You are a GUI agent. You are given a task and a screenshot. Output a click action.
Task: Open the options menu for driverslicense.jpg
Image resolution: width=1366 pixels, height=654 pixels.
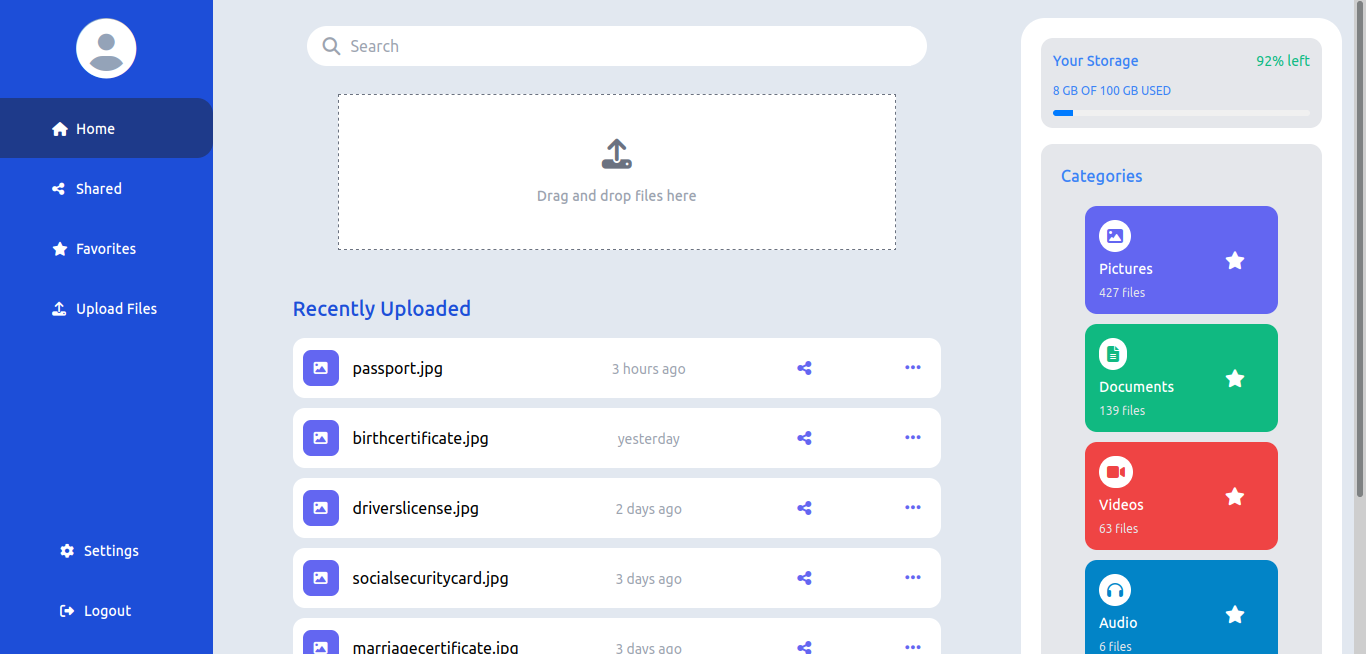click(x=912, y=507)
